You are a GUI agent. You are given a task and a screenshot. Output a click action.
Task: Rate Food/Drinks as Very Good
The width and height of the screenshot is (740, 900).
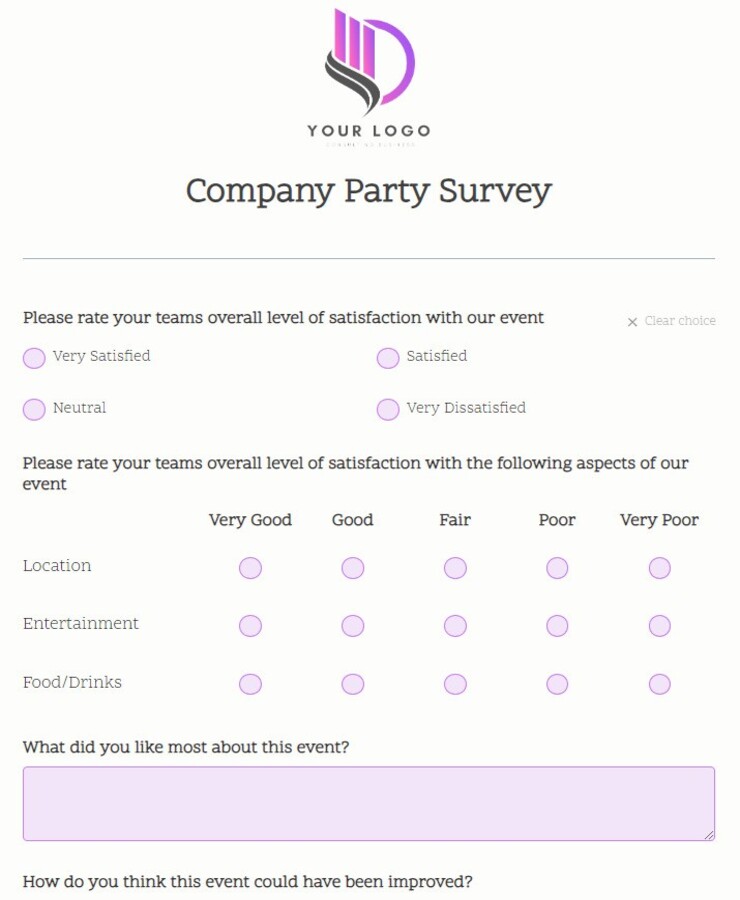click(250, 684)
